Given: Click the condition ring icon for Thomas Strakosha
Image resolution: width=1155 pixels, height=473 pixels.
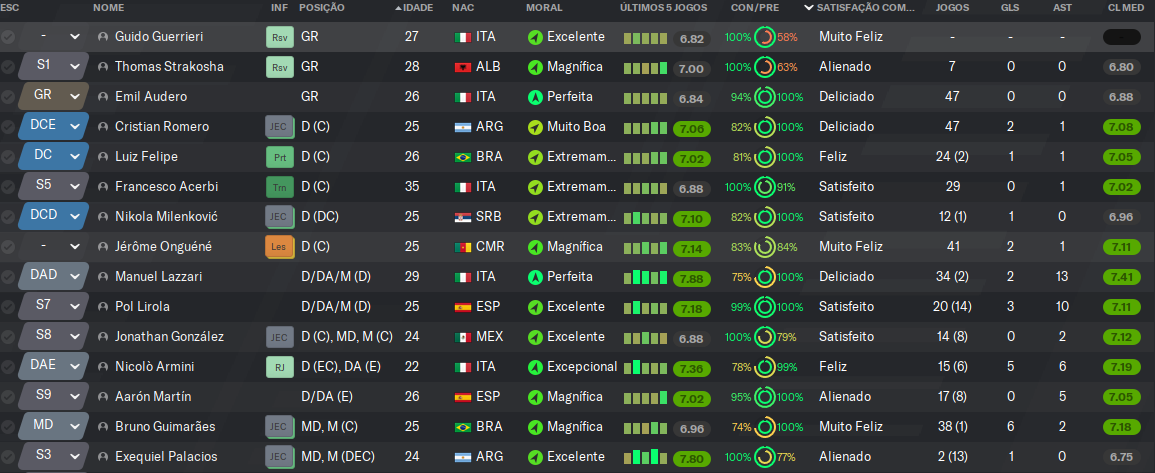Looking at the screenshot, I should point(765,67).
